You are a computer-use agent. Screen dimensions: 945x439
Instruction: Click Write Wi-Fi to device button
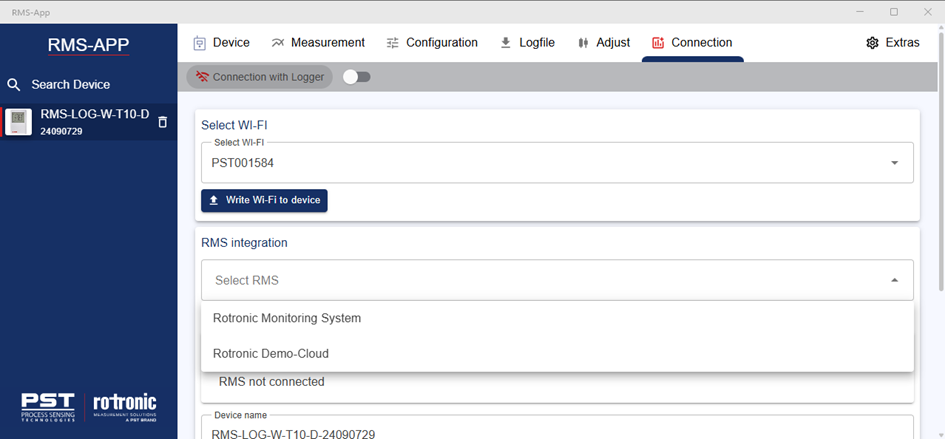pos(264,200)
